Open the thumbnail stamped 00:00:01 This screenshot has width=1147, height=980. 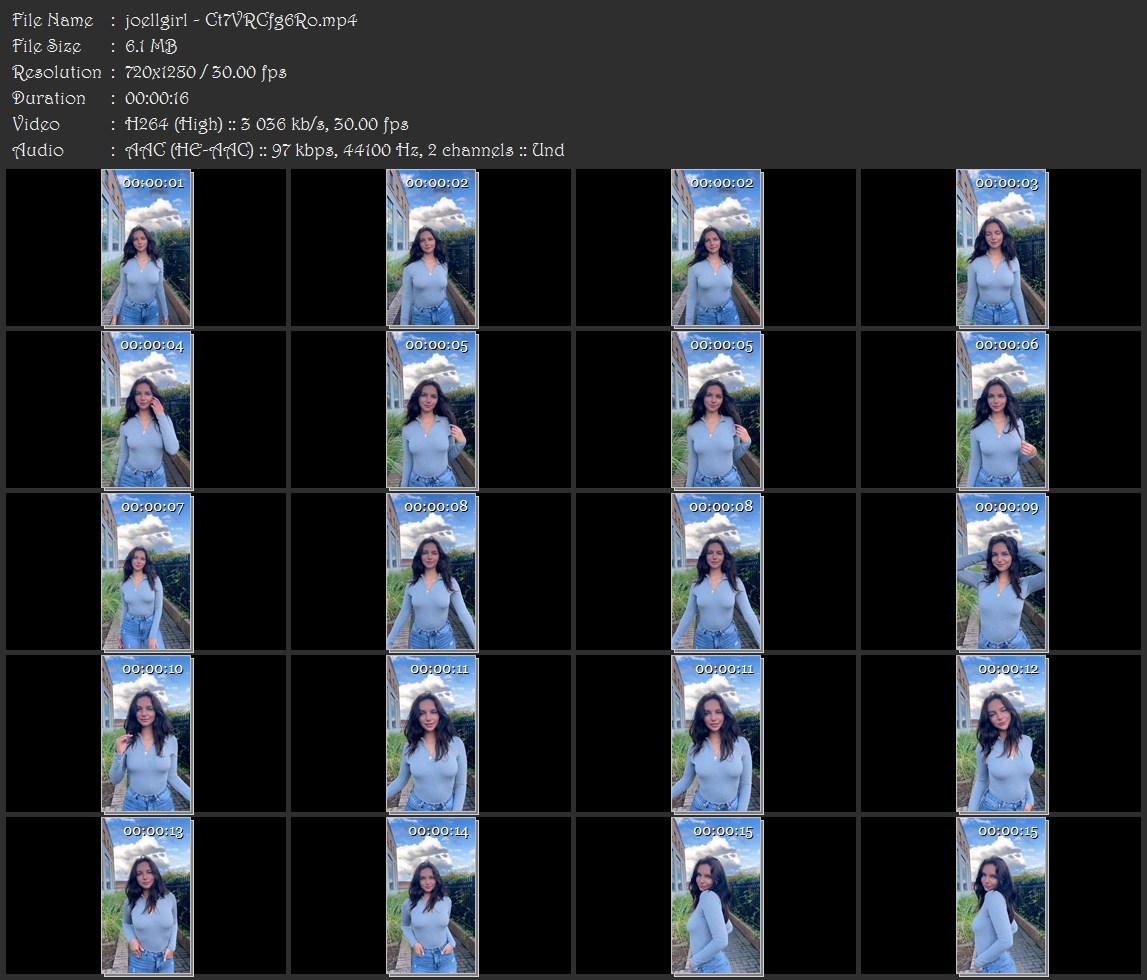point(146,248)
